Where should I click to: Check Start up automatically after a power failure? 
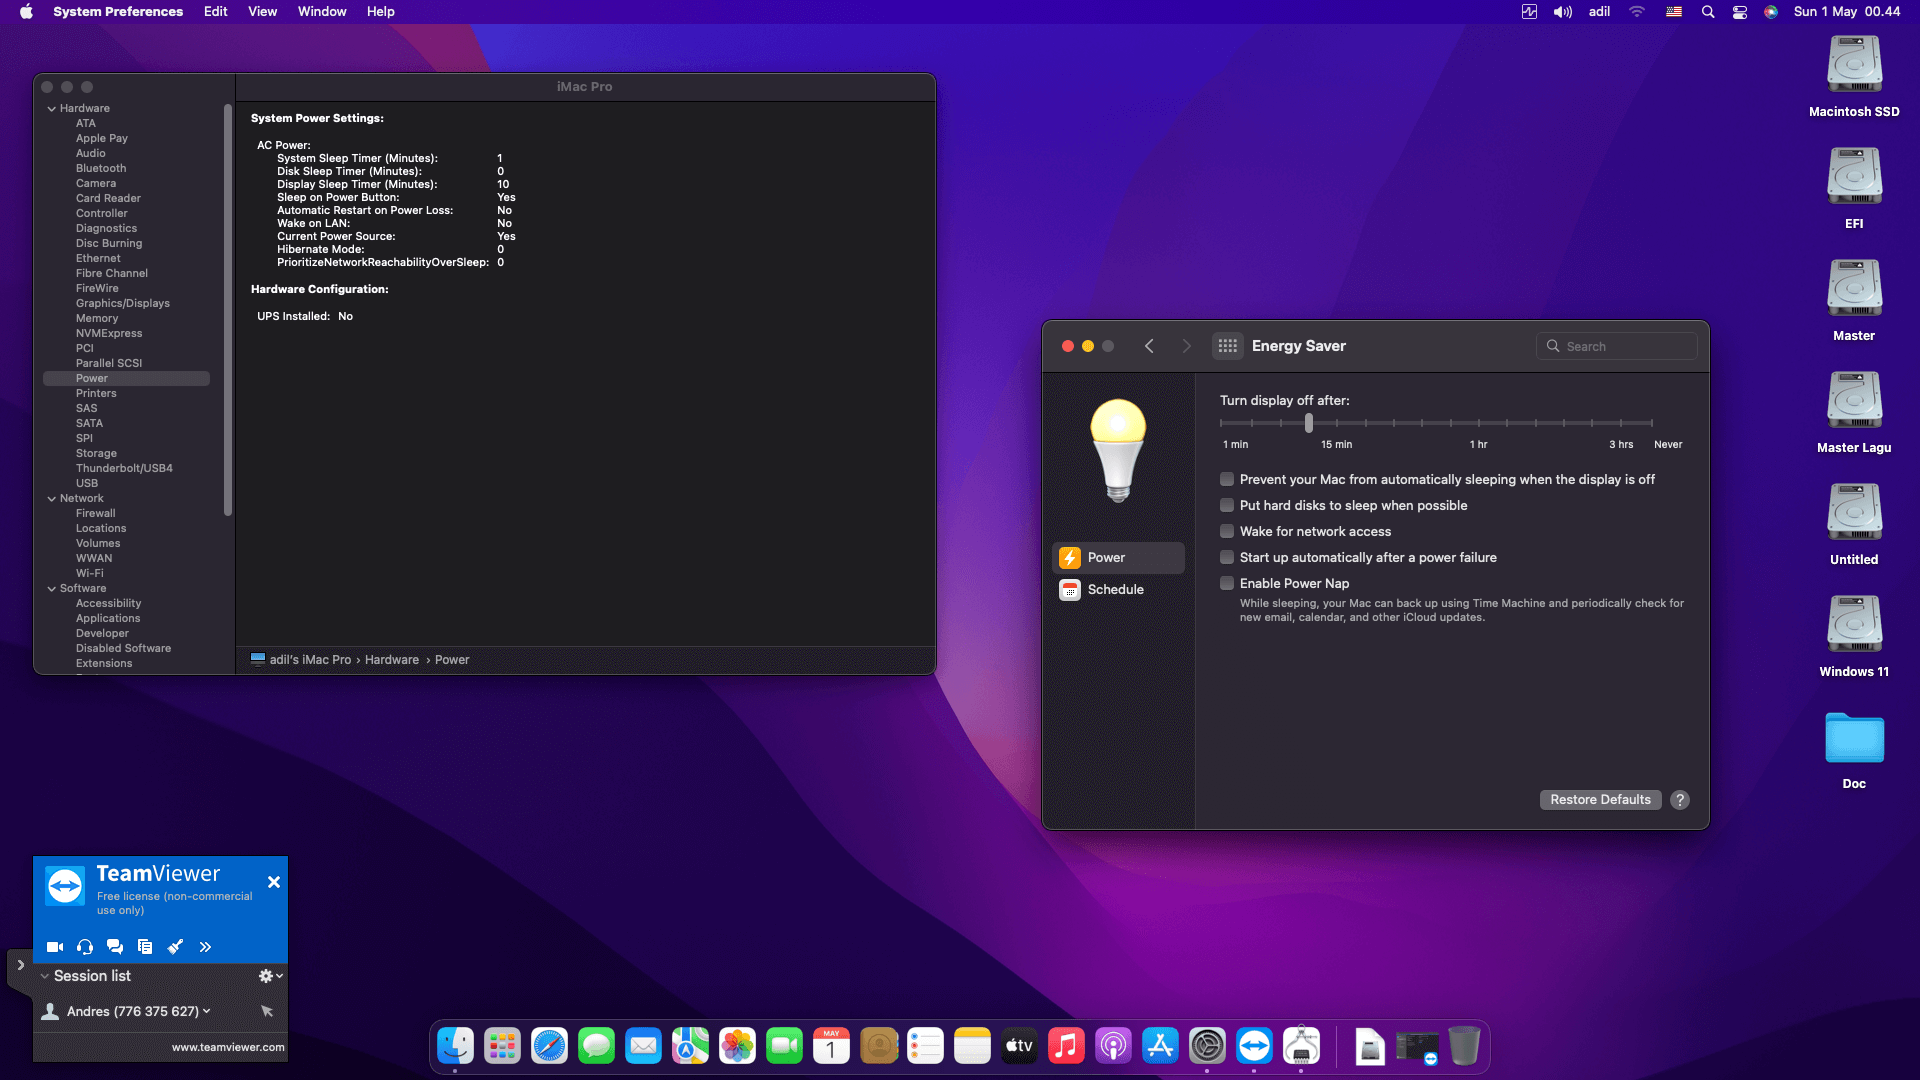pos(1227,557)
